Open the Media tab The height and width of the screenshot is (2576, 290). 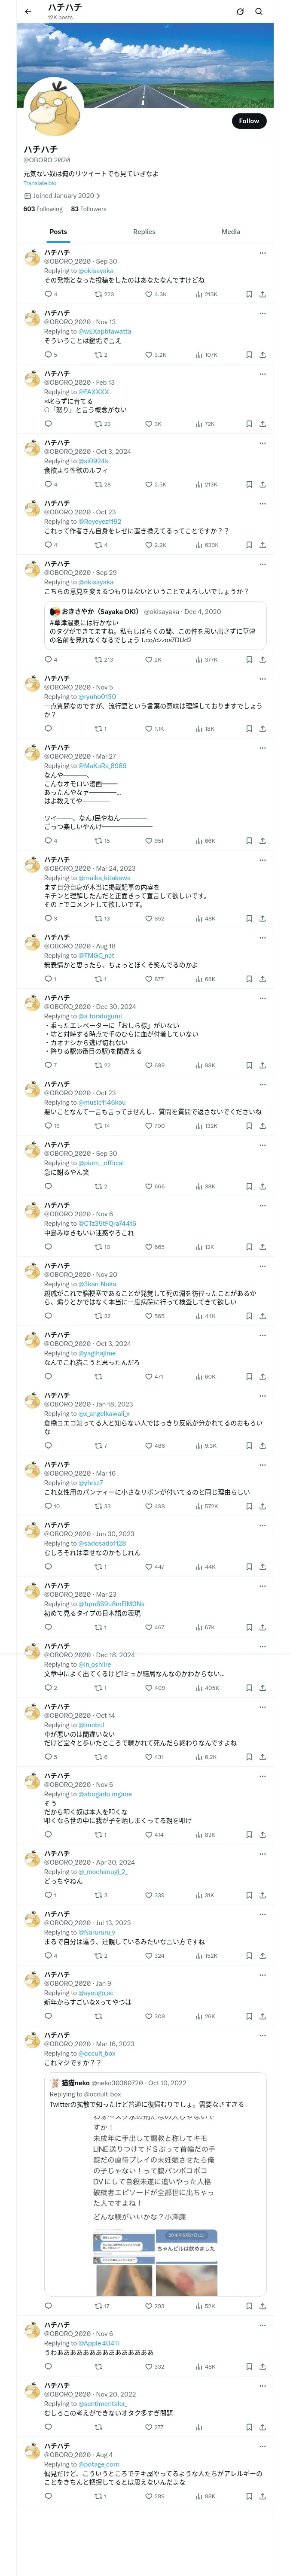(231, 232)
